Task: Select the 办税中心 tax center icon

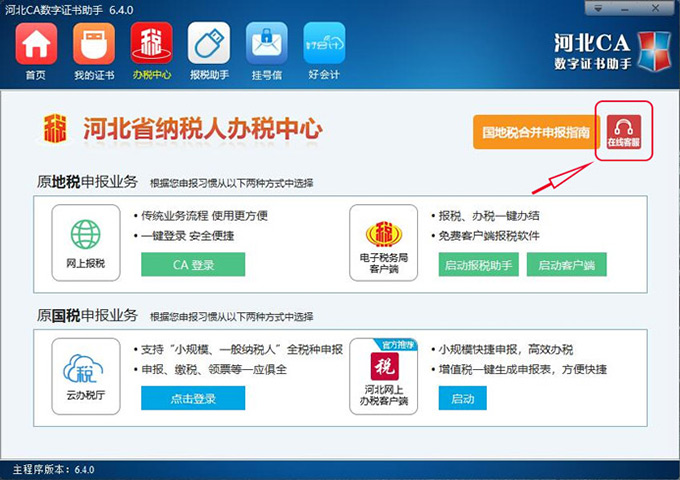Action: pos(151,44)
